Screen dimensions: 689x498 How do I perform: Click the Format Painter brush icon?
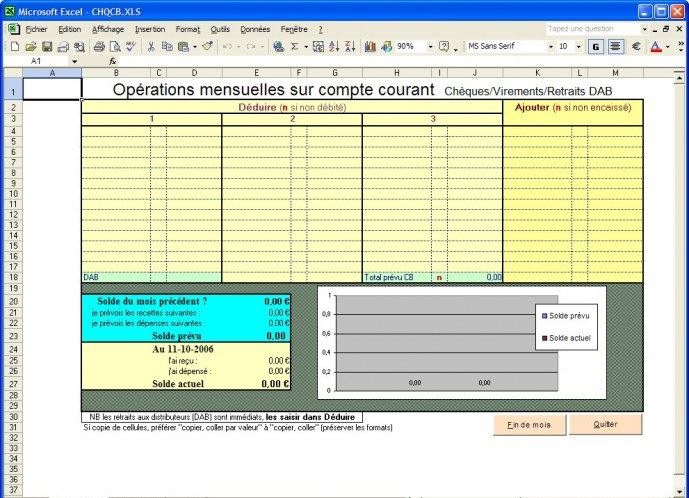pyautogui.click(x=207, y=46)
